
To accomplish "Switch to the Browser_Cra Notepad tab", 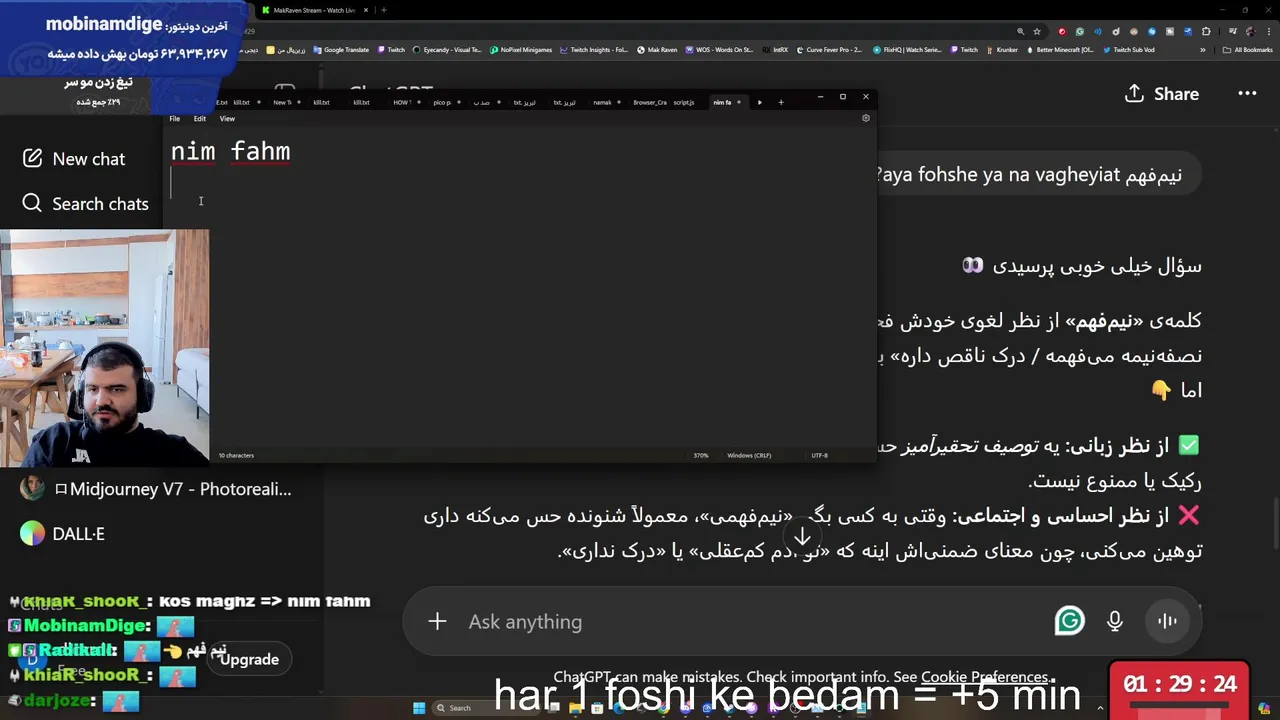I will point(650,102).
